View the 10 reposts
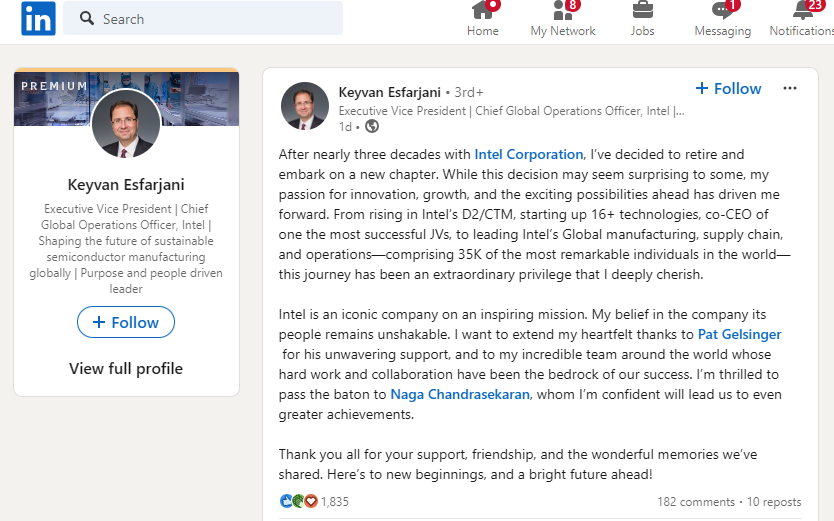Image resolution: width=834 pixels, height=521 pixels. [774, 501]
